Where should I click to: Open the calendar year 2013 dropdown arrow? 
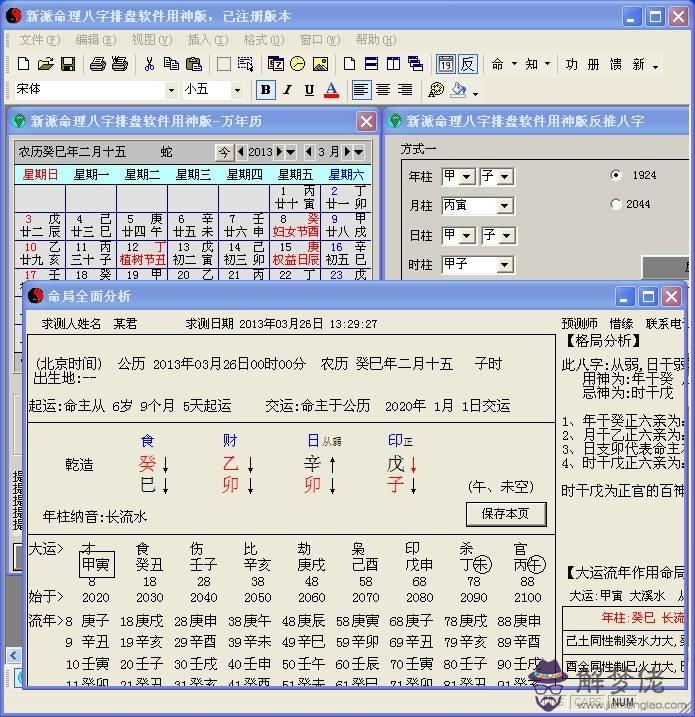pos(291,152)
